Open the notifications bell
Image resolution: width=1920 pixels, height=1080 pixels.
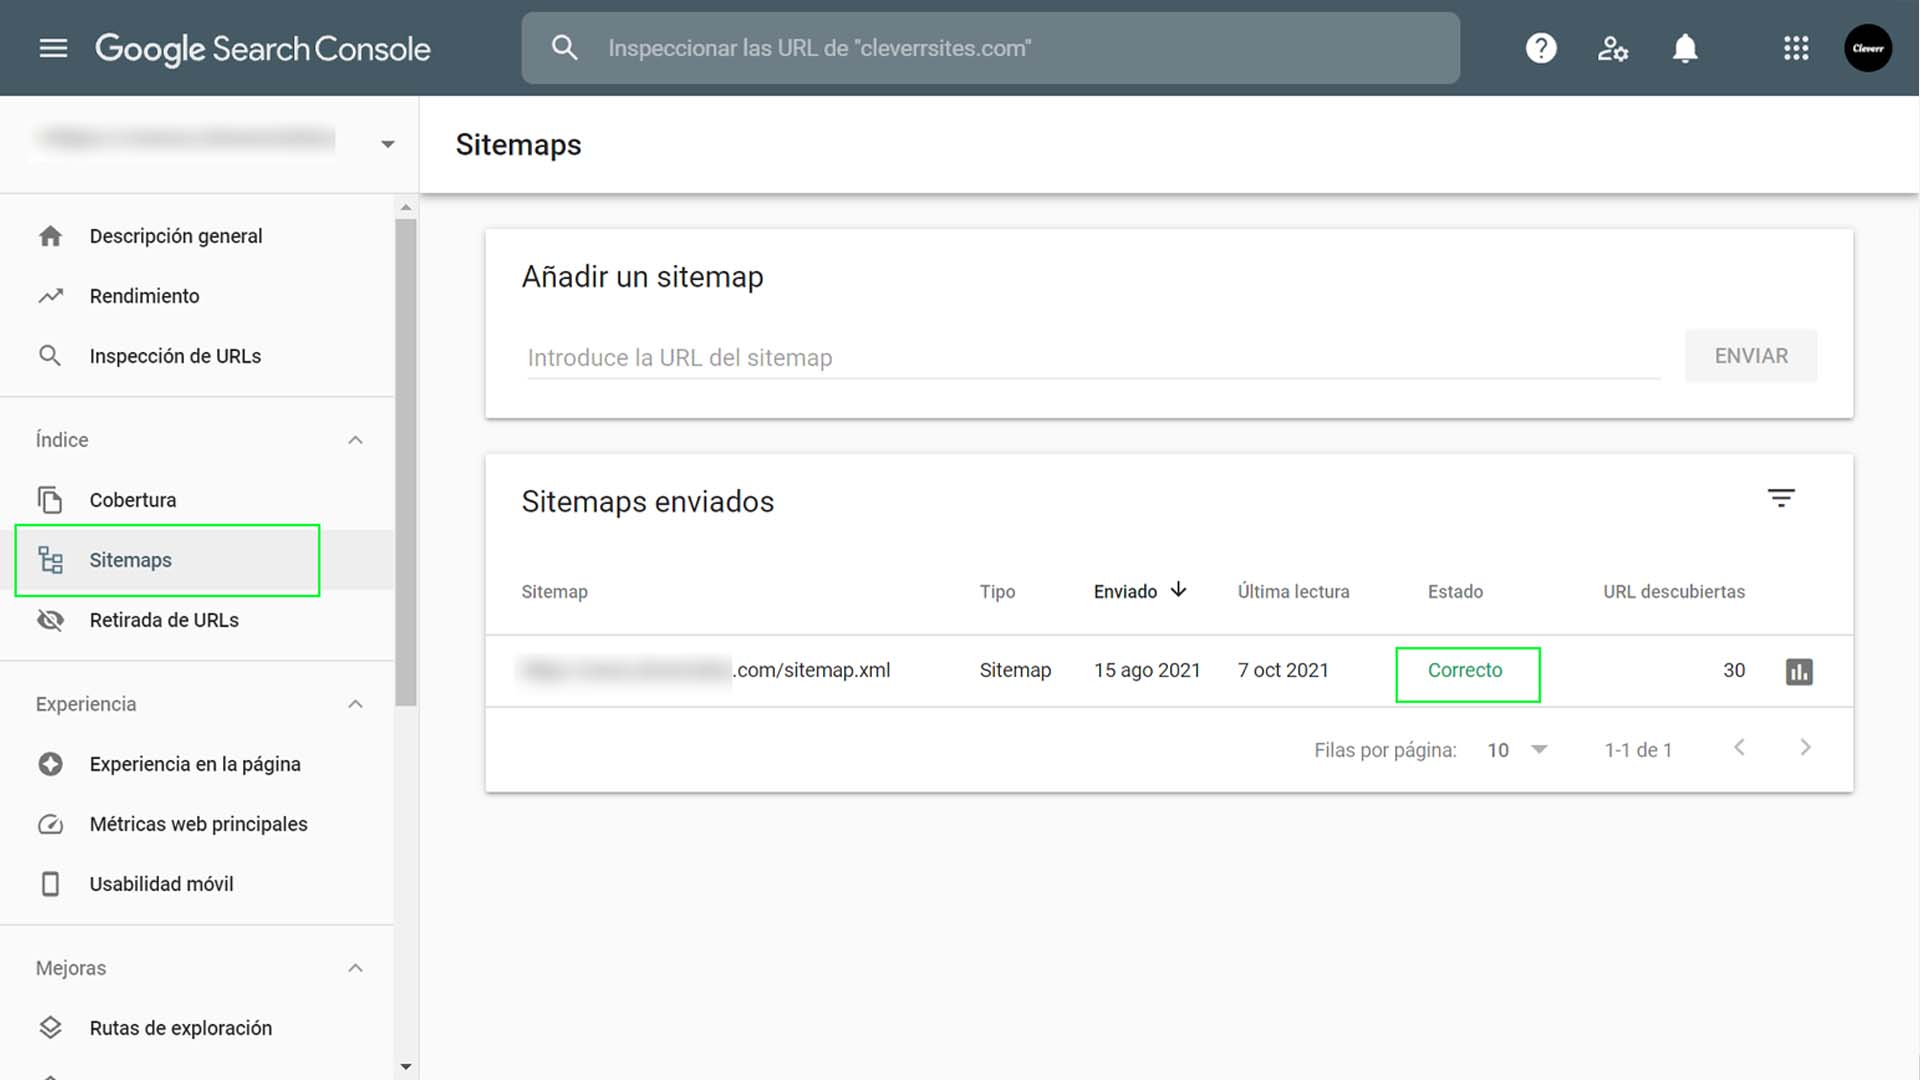click(1685, 48)
